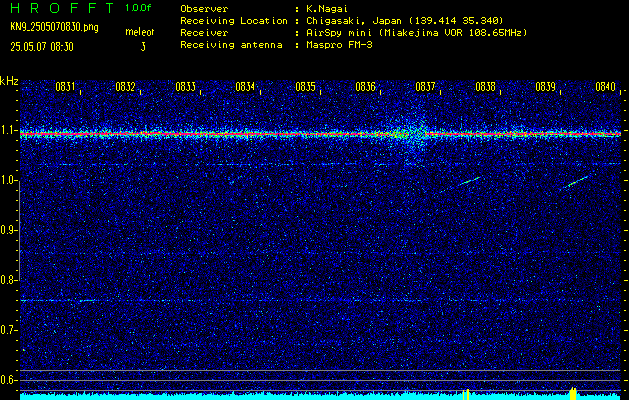Click the 0832 time tick label
The image size is (629, 400).
click(125, 87)
